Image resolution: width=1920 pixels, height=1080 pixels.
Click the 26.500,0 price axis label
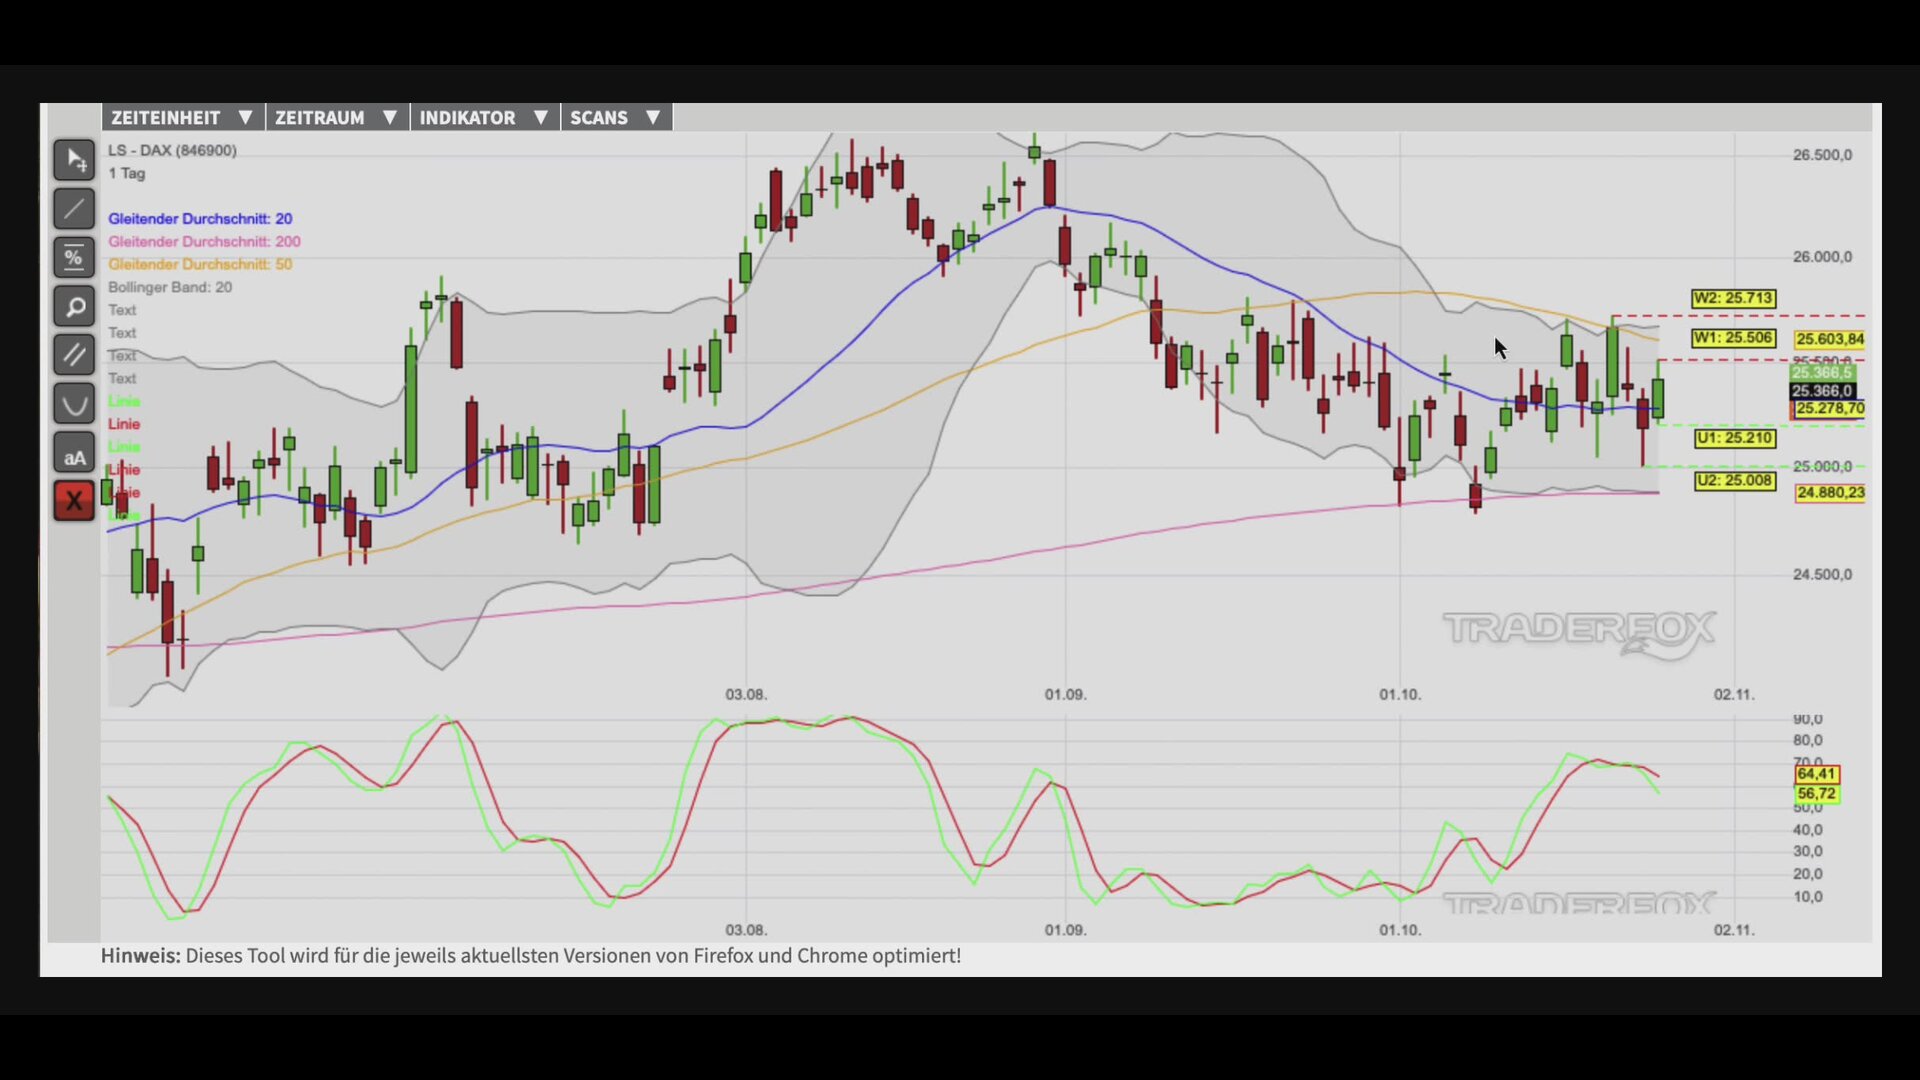pyautogui.click(x=1822, y=155)
